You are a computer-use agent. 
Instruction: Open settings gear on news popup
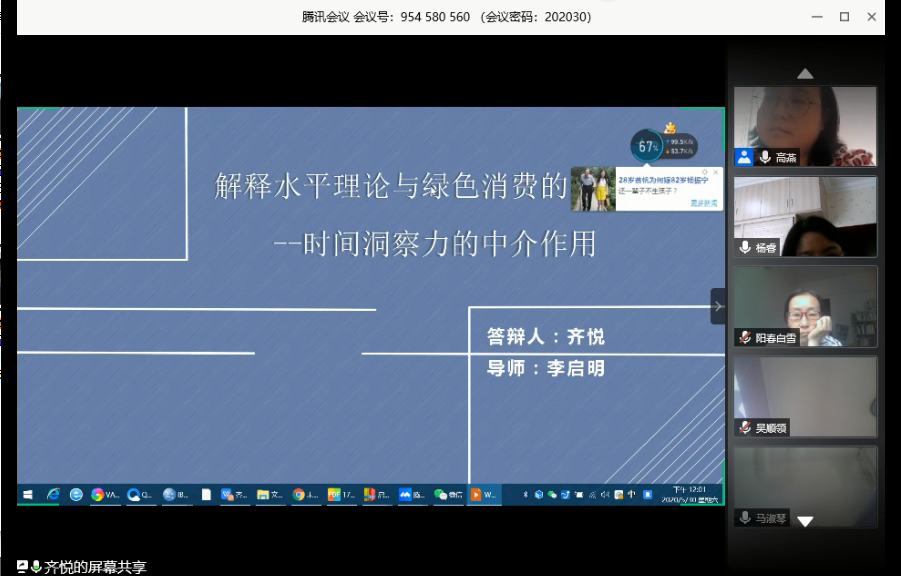point(705,172)
